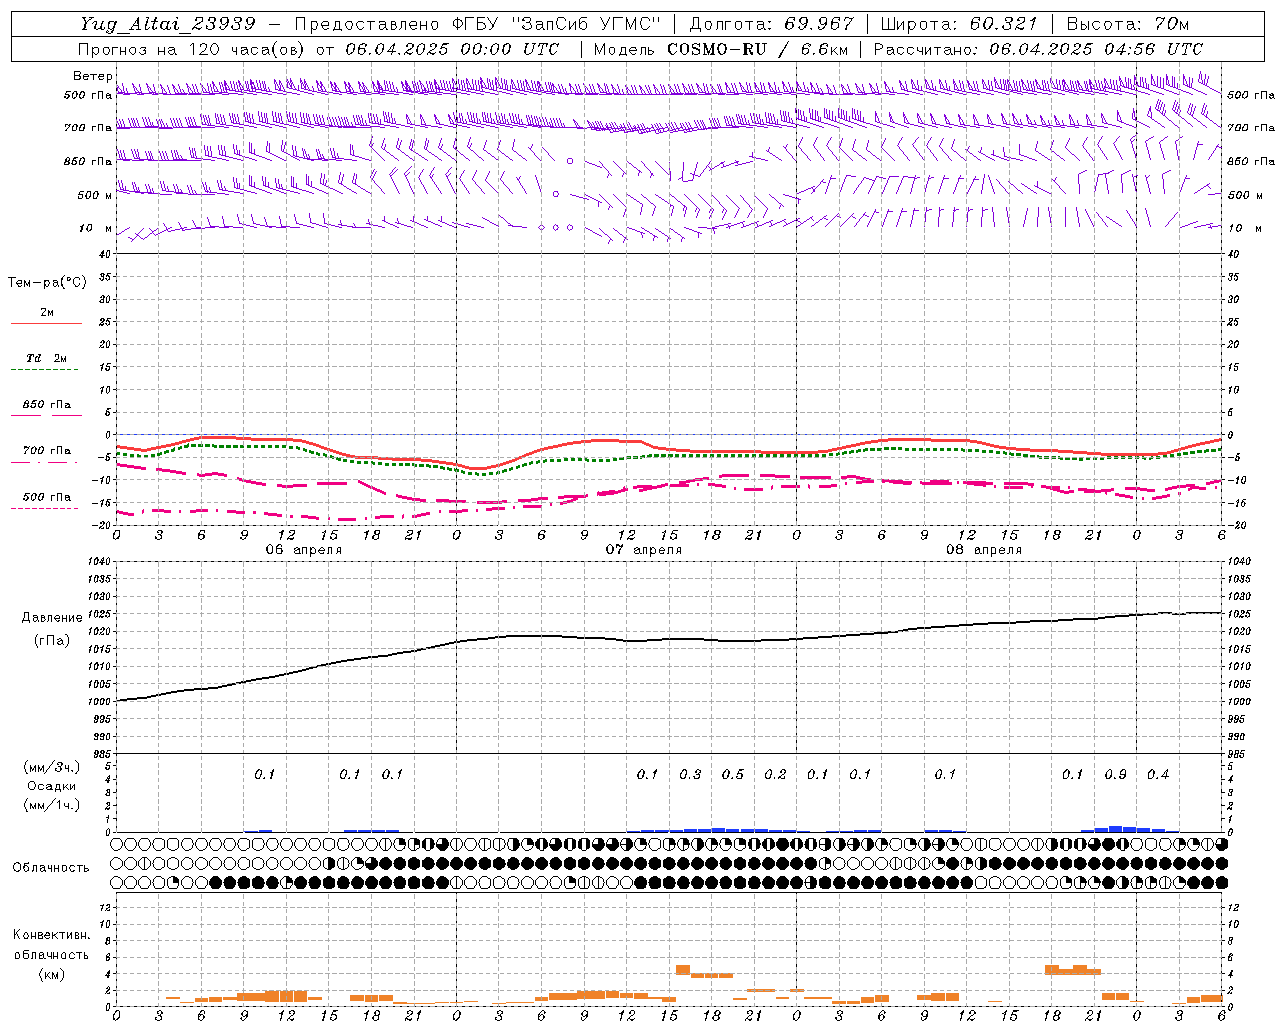Viewport: 1280px width, 1024px height.
Task: Click the Ветер section label
Action: coord(92,76)
